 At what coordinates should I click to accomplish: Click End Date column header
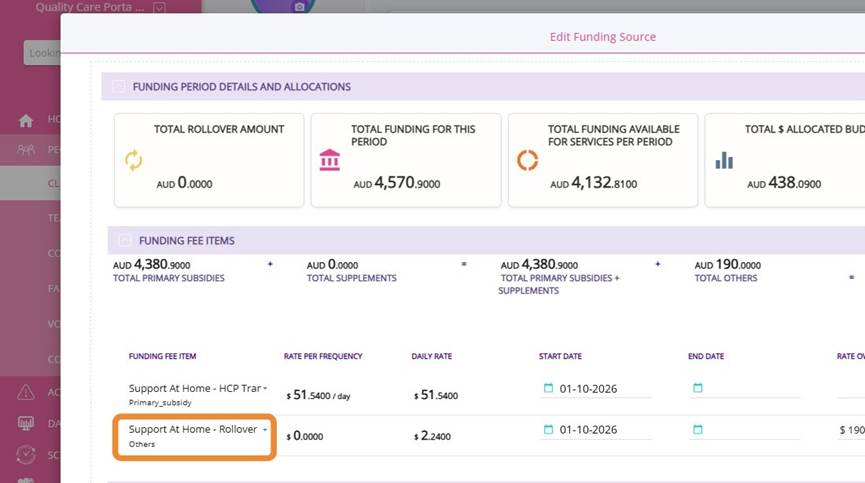[706, 356]
